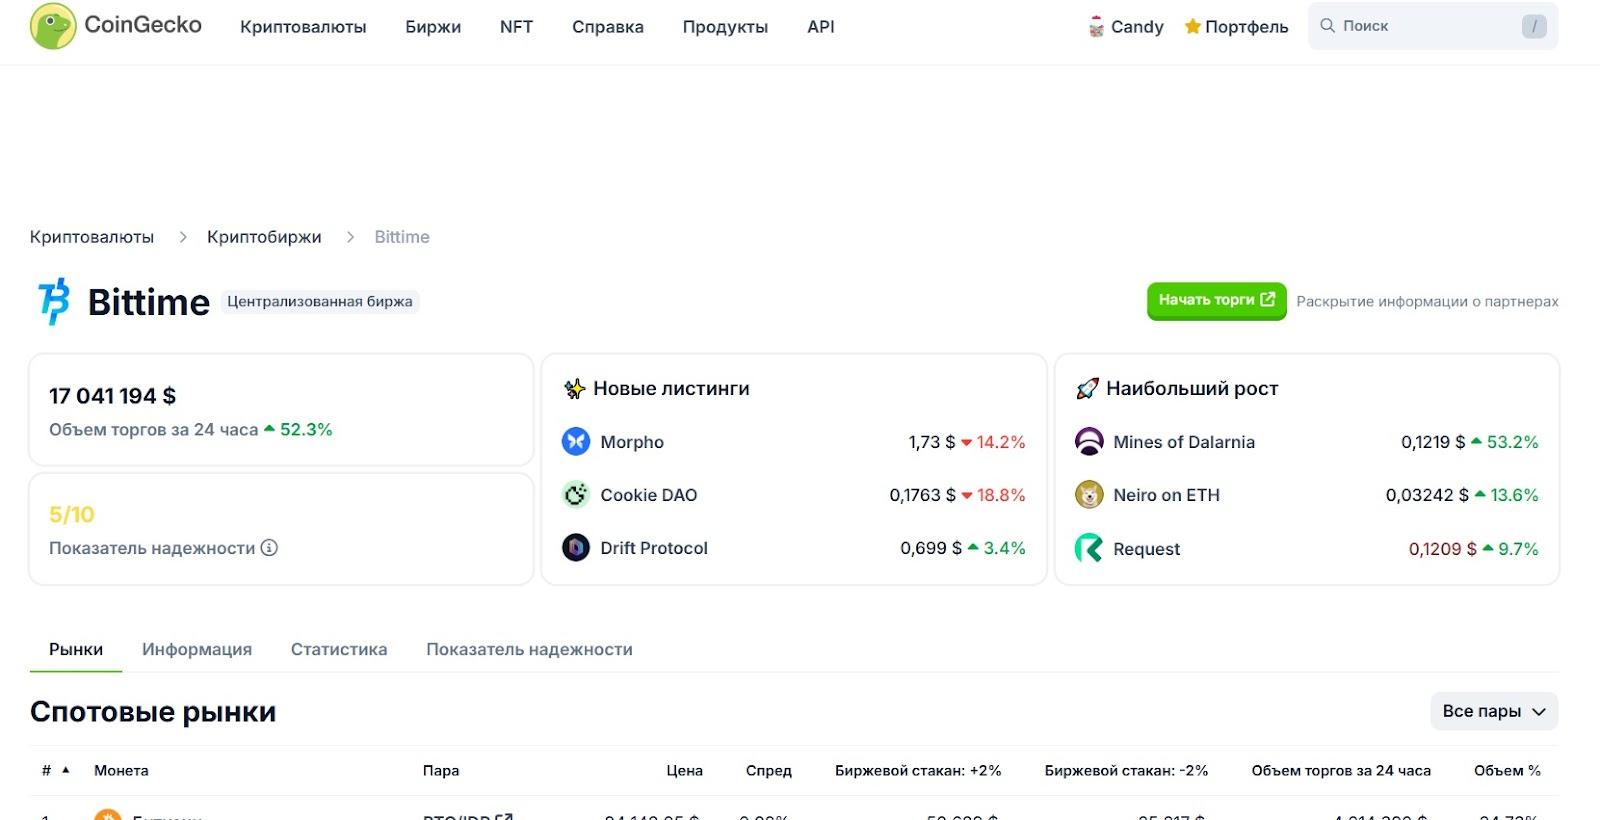Open the Все пары dropdown
The width and height of the screenshot is (1600, 820).
pos(1494,711)
